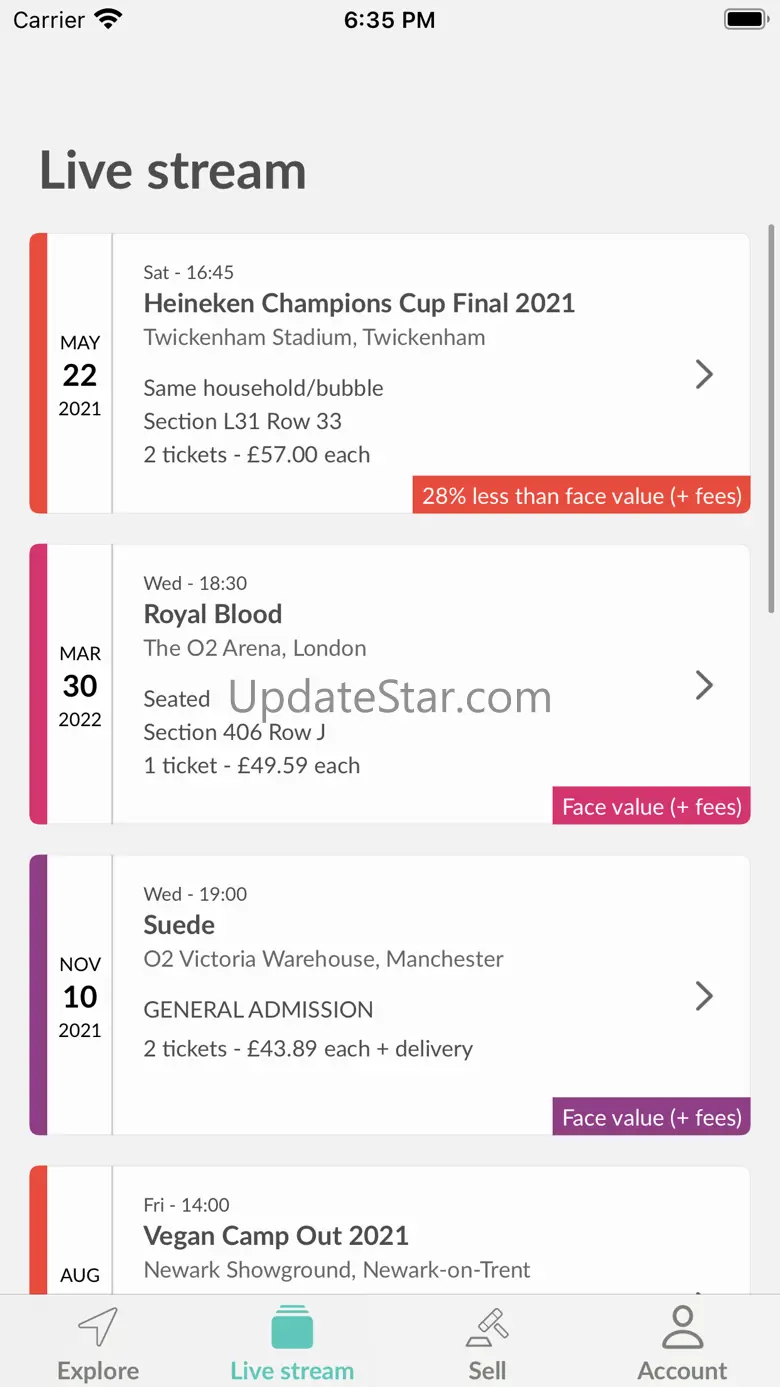Tap the Sell gavel icon
The image size is (780, 1387).
[x=487, y=1328]
